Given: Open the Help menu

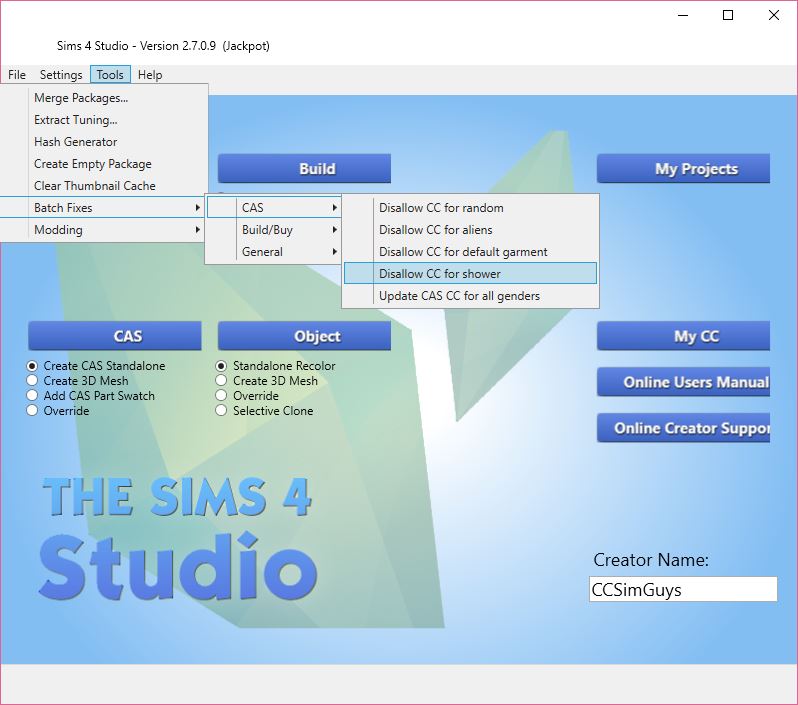Looking at the screenshot, I should tap(150, 75).
